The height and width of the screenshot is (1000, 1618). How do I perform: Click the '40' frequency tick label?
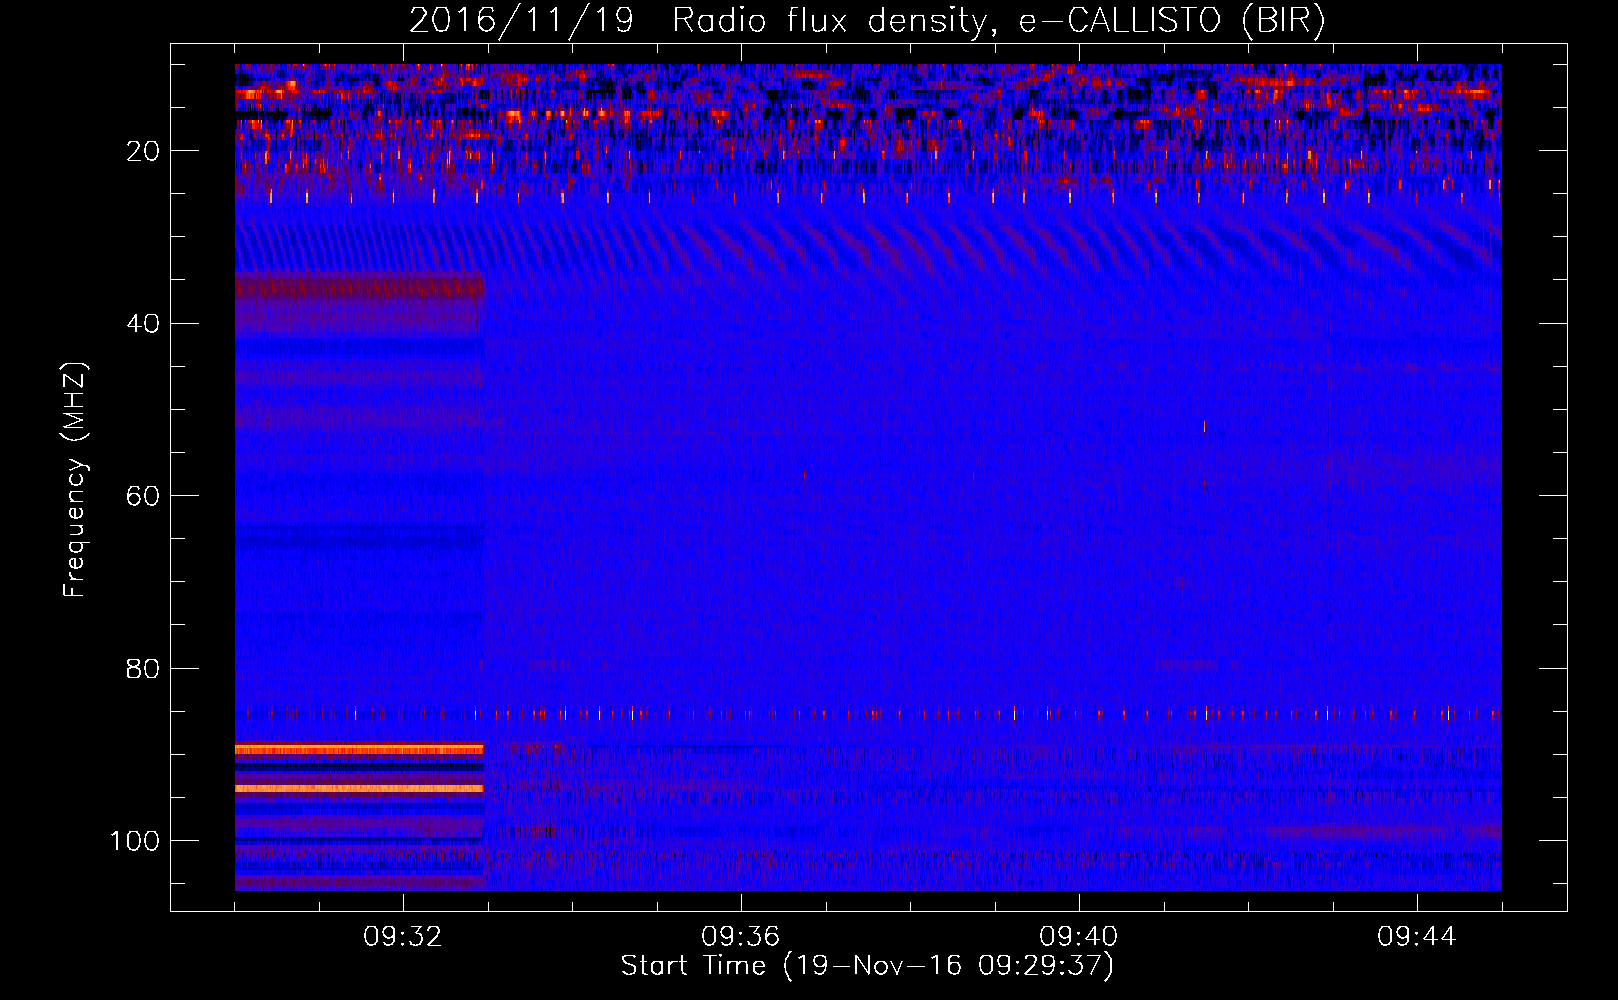144,324
